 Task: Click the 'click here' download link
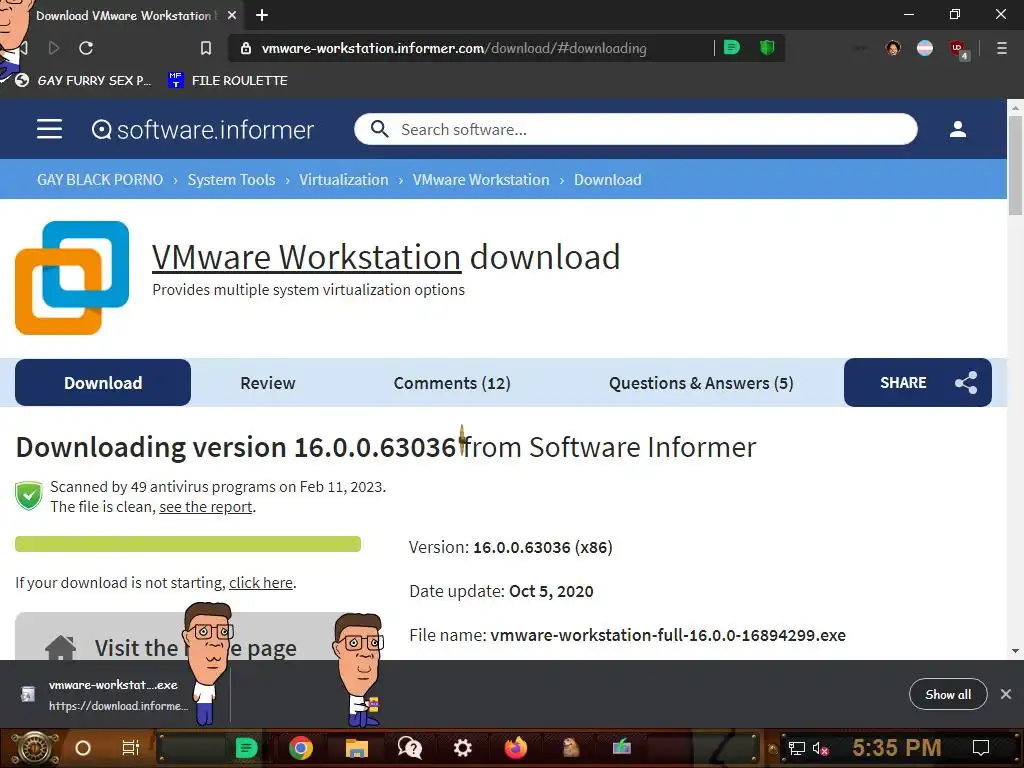[261, 583]
